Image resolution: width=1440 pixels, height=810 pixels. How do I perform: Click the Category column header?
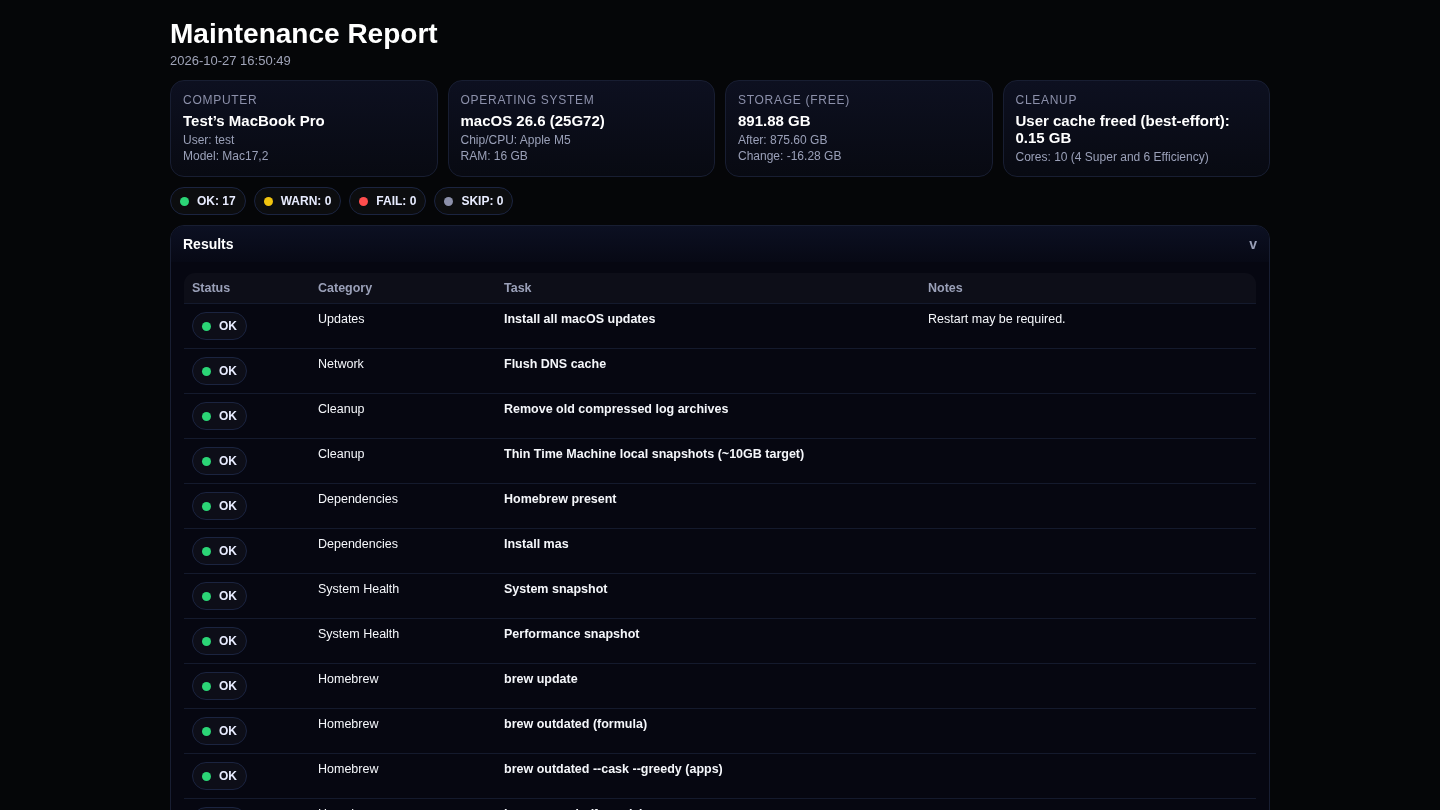pyautogui.click(x=345, y=288)
